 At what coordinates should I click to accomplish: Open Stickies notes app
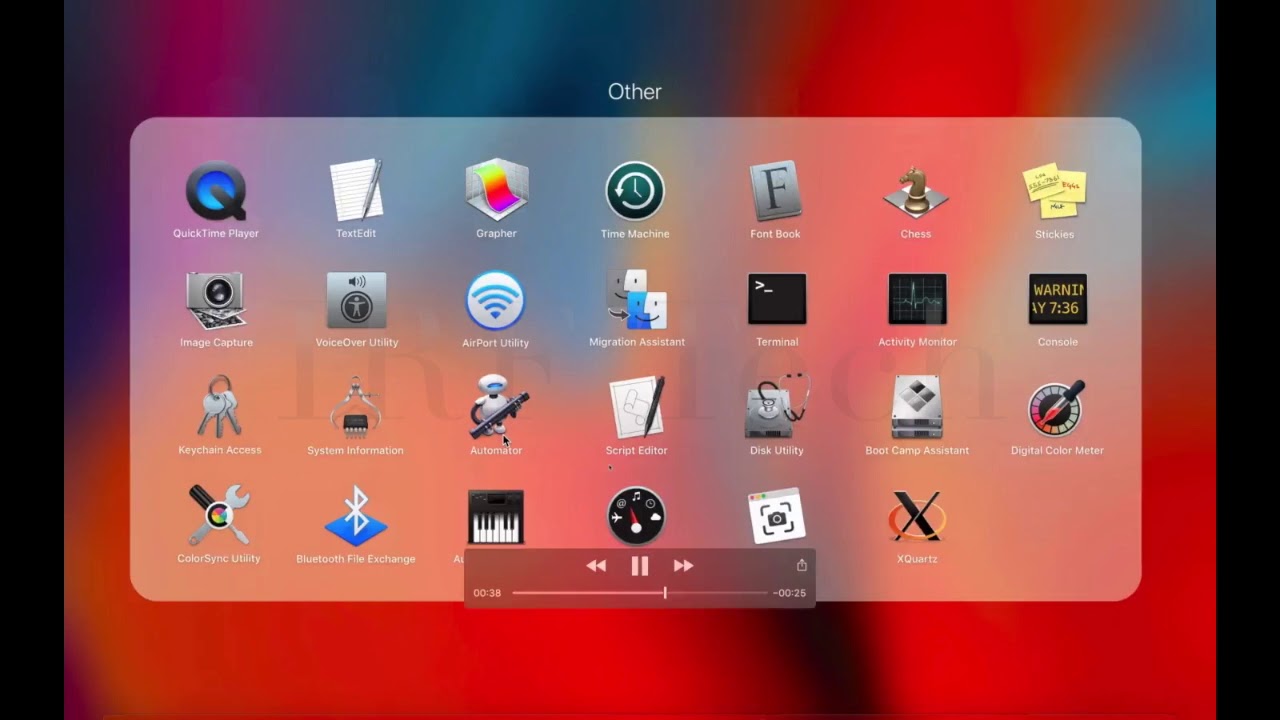pos(1054,190)
